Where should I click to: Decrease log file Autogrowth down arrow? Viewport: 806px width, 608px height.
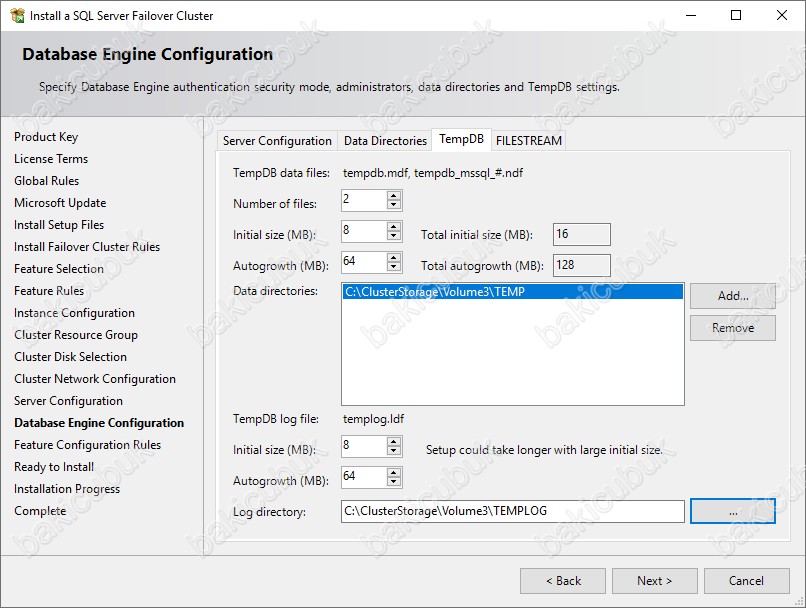pos(394,482)
